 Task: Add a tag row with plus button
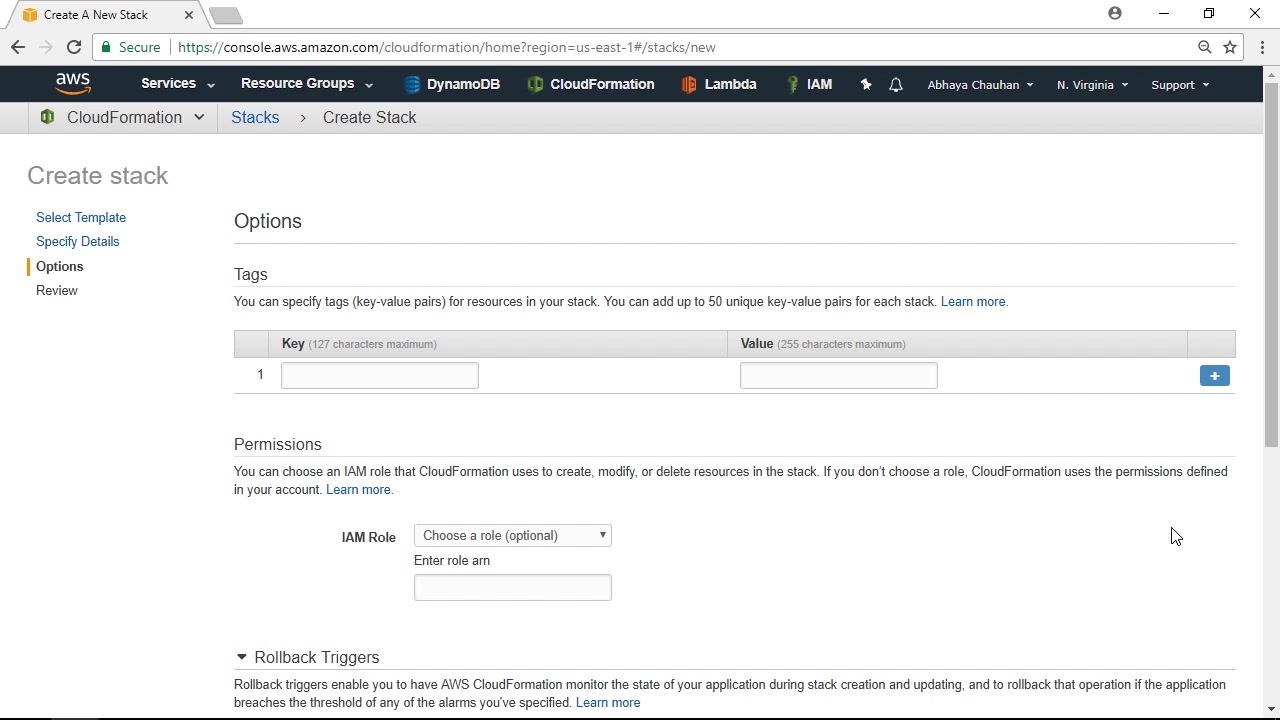tap(1215, 376)
